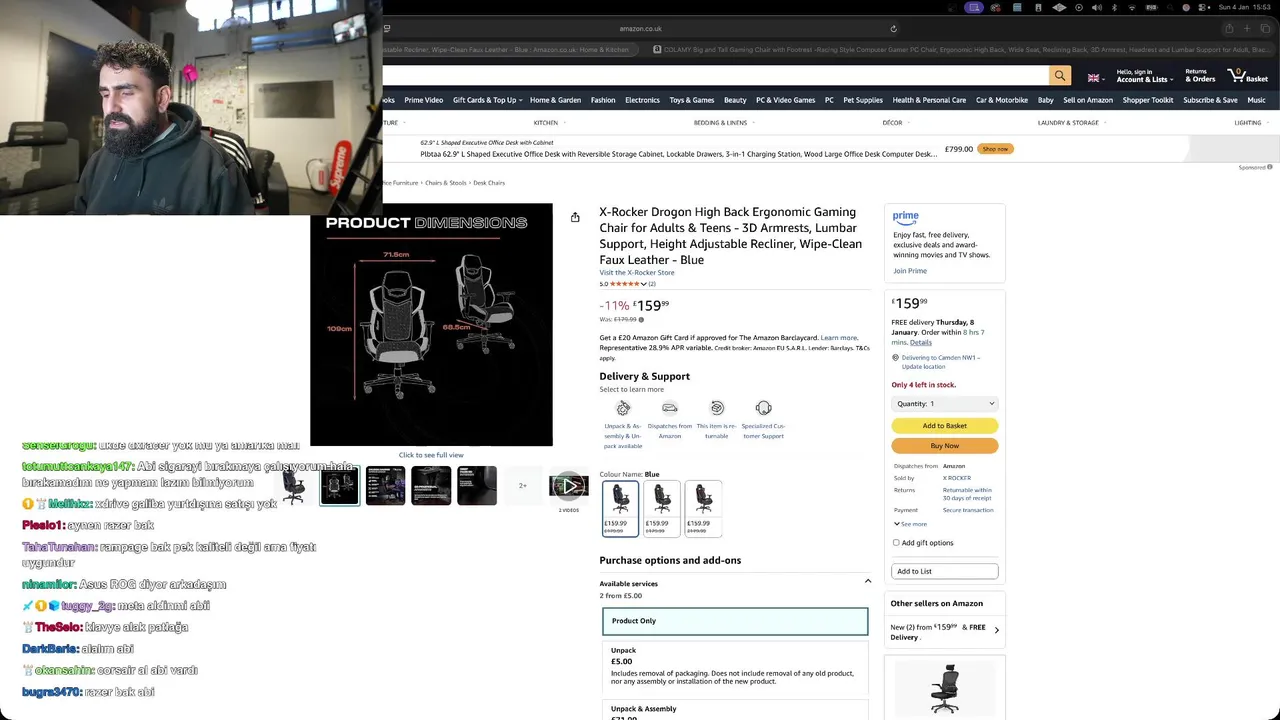The width and height of the screenshot is (1280, 720).
Task: Open Home & Garden nav item
Action: coord(555,100)
